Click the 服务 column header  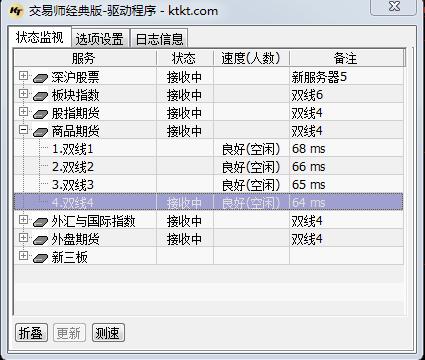pyautogui.click(x=85, y=58)
